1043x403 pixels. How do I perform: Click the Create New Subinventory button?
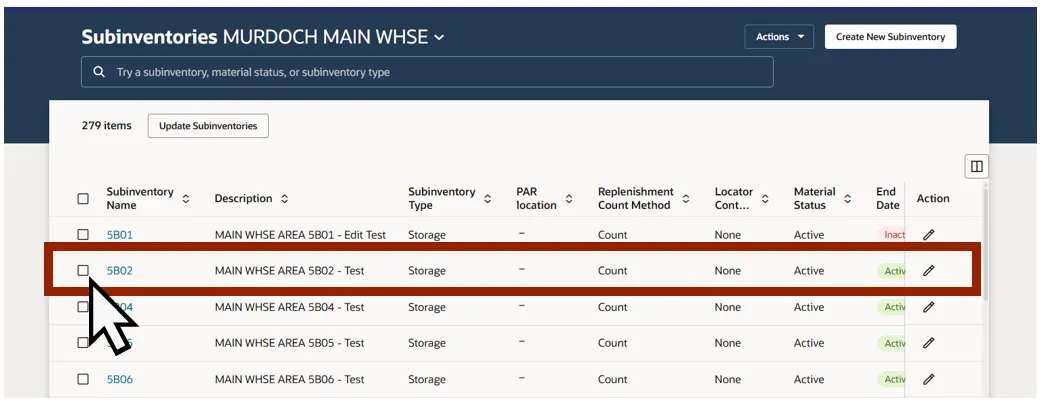890,37
